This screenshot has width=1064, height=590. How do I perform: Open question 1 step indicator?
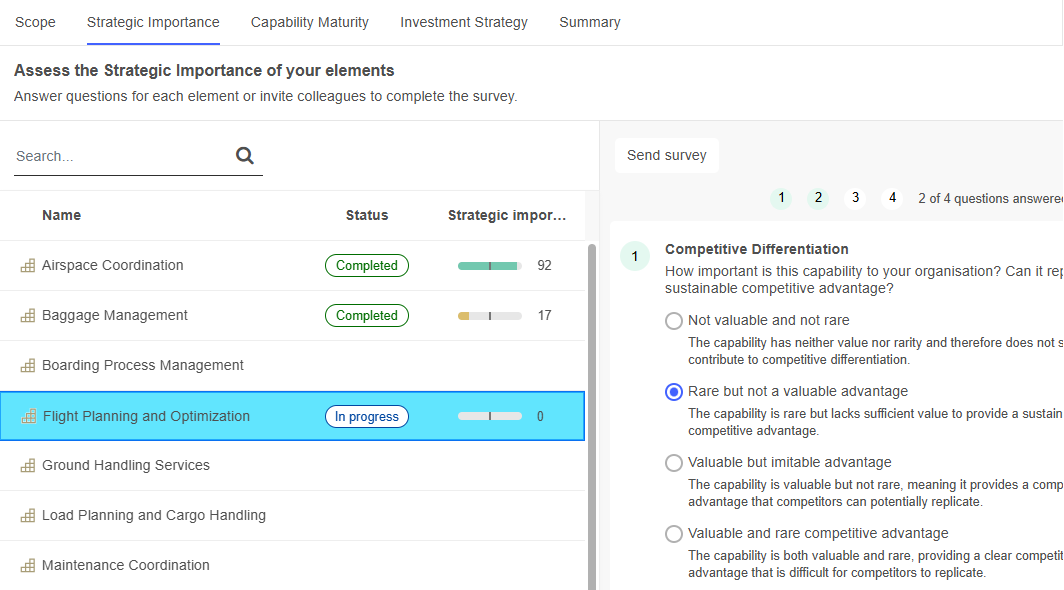[781, 198]
